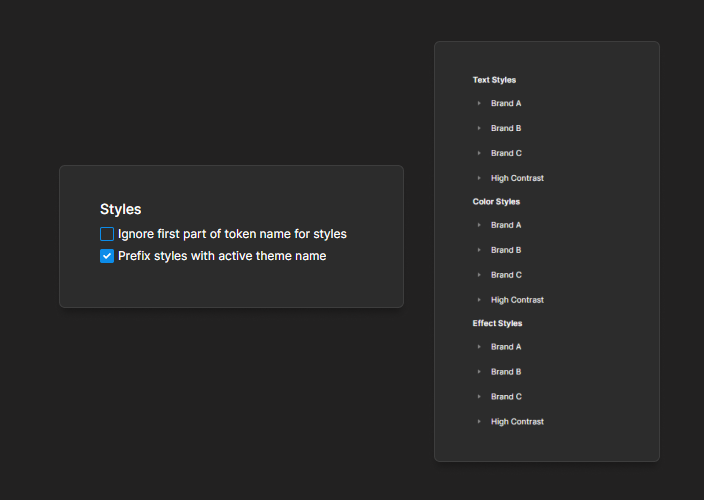This screenshot has width=704, height=500.
Task: Expand Brand A arrow under Effect Styles
Action: 479,346
